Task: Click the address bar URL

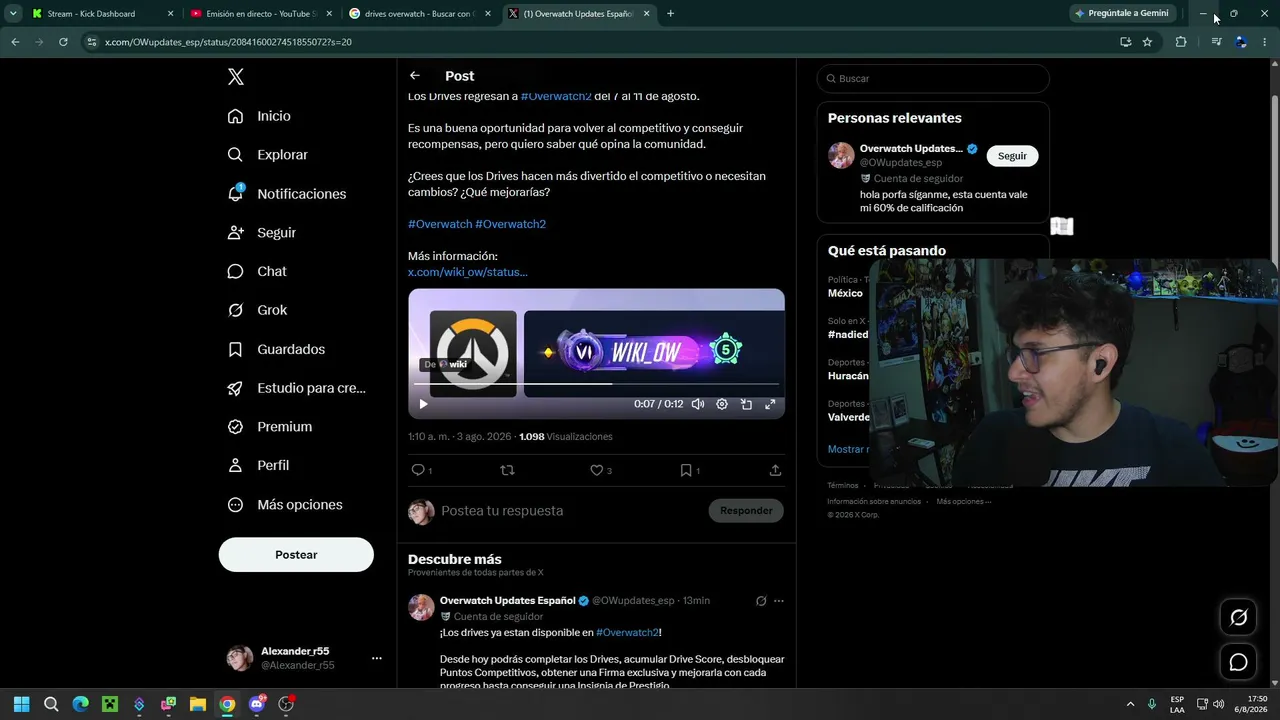Action: click(228, 42)
